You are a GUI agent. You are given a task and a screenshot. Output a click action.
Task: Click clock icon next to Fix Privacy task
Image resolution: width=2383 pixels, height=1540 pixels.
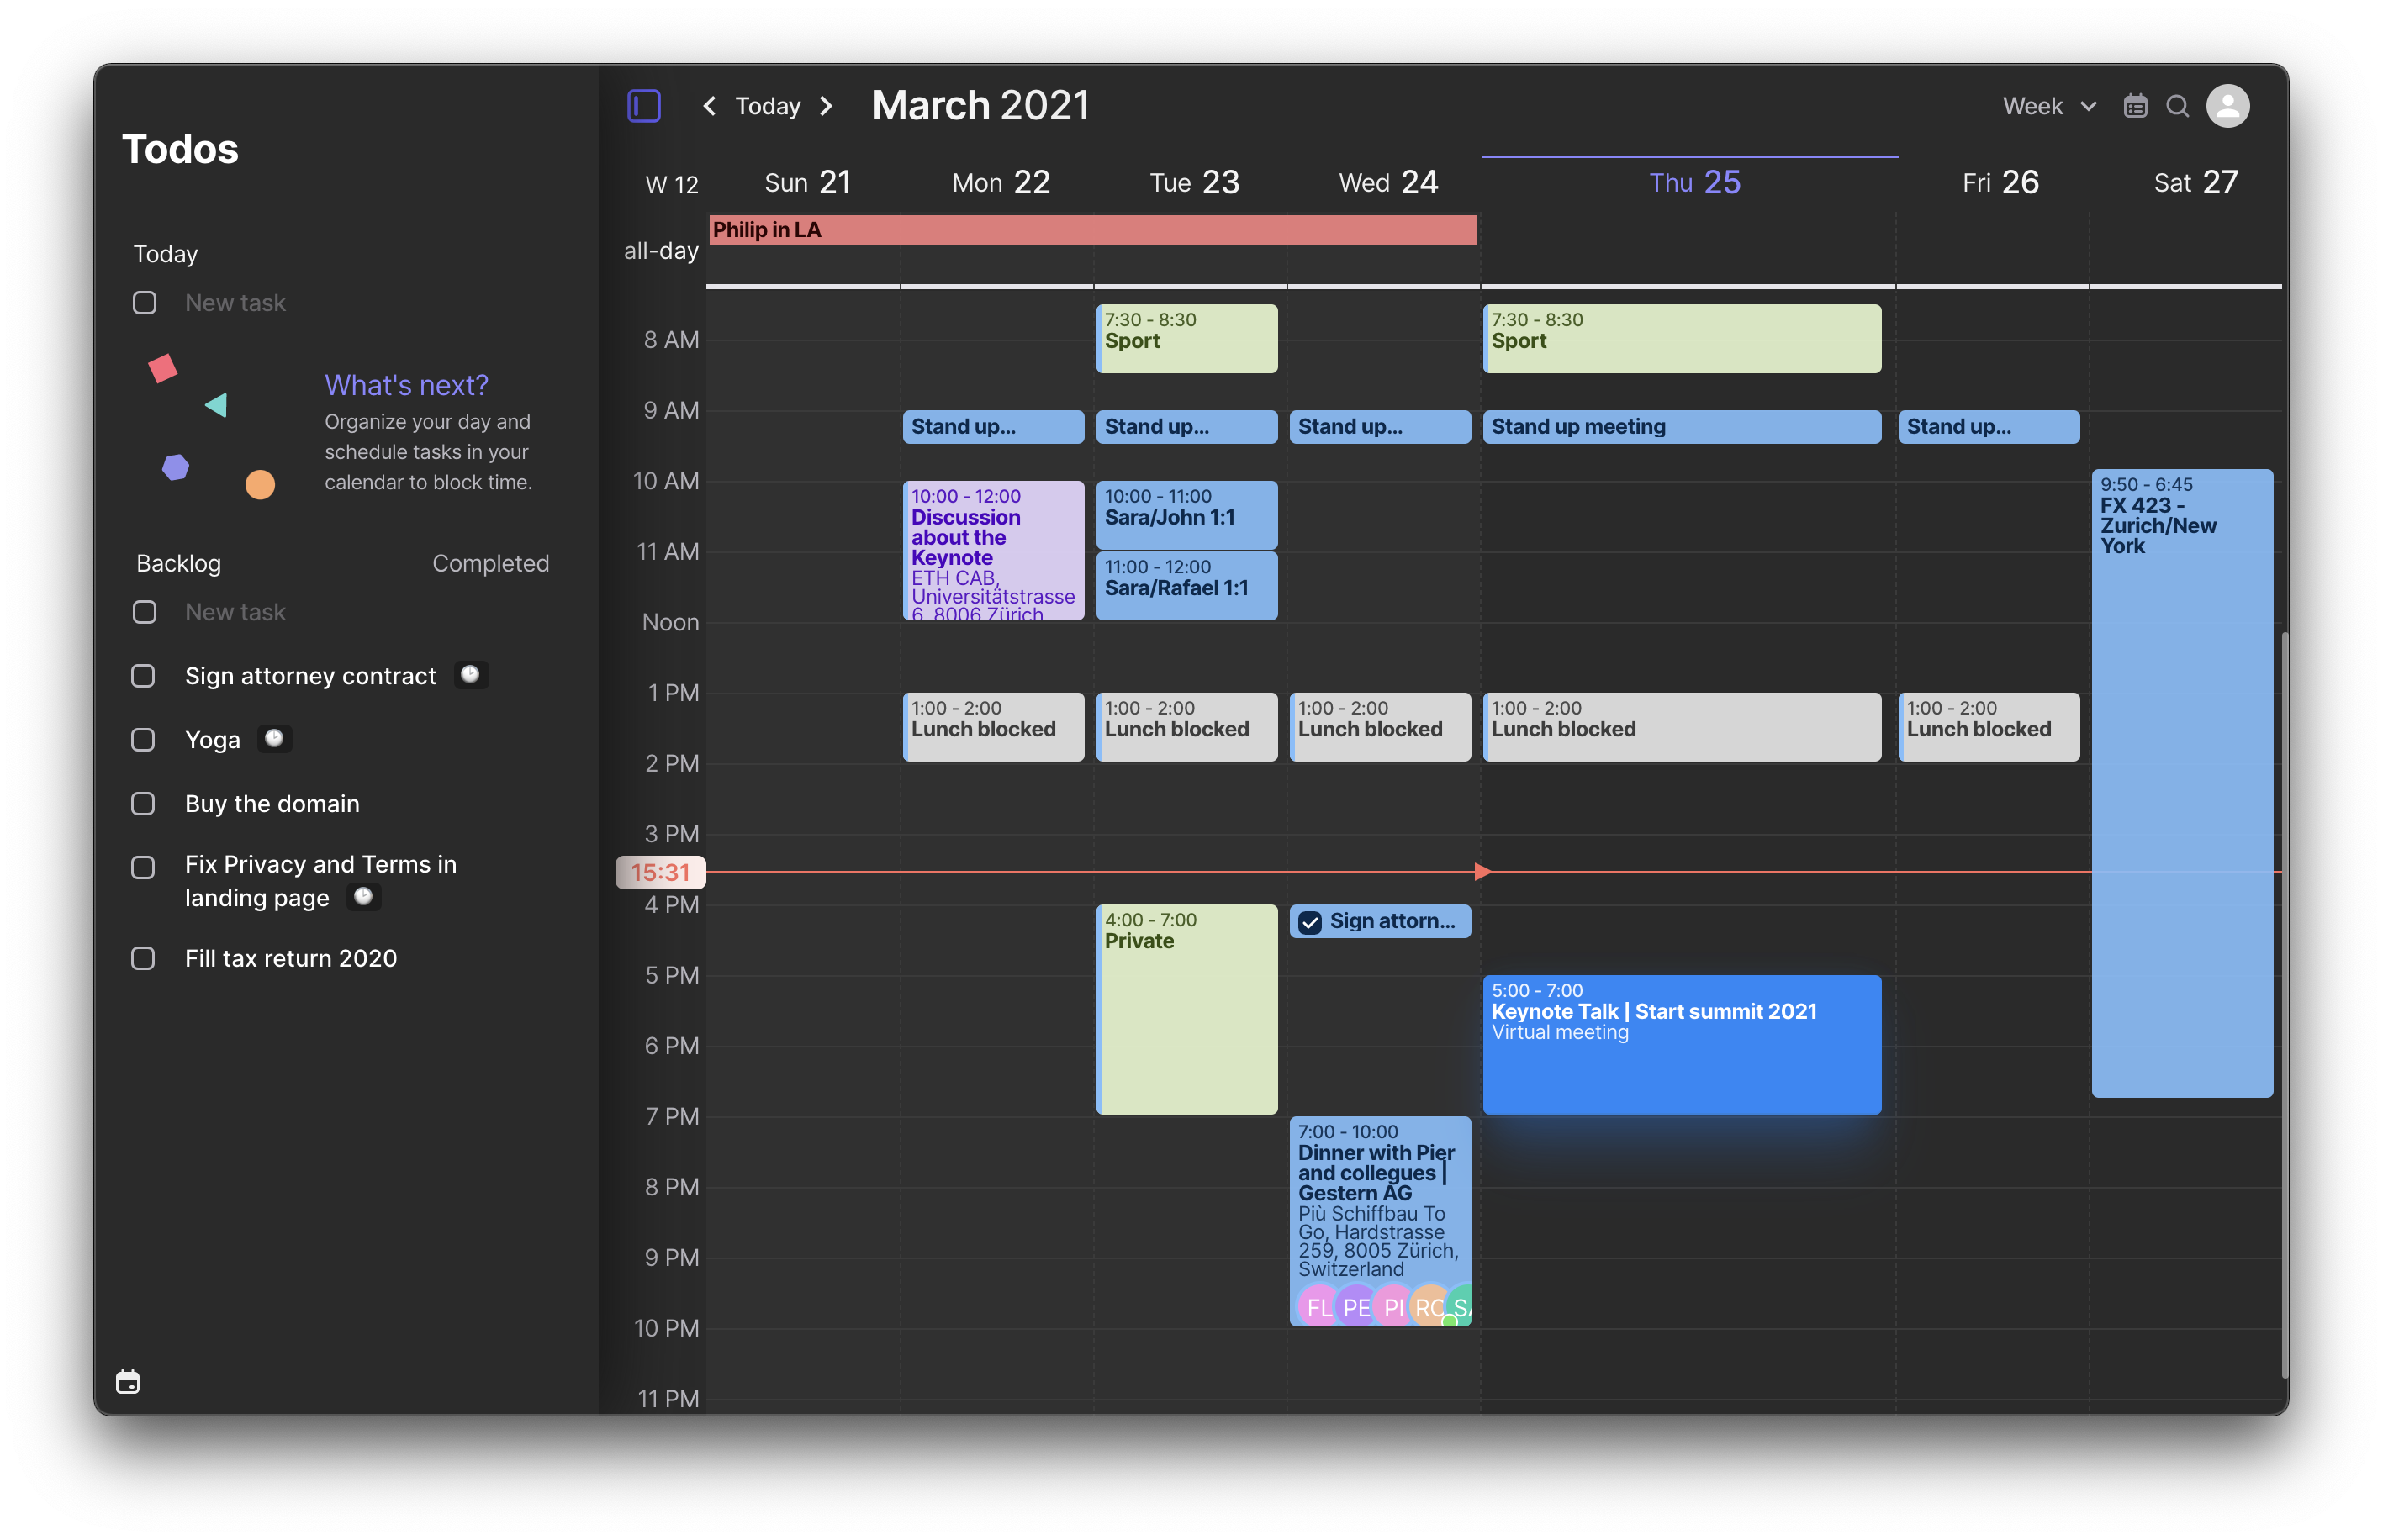[364, 896]
